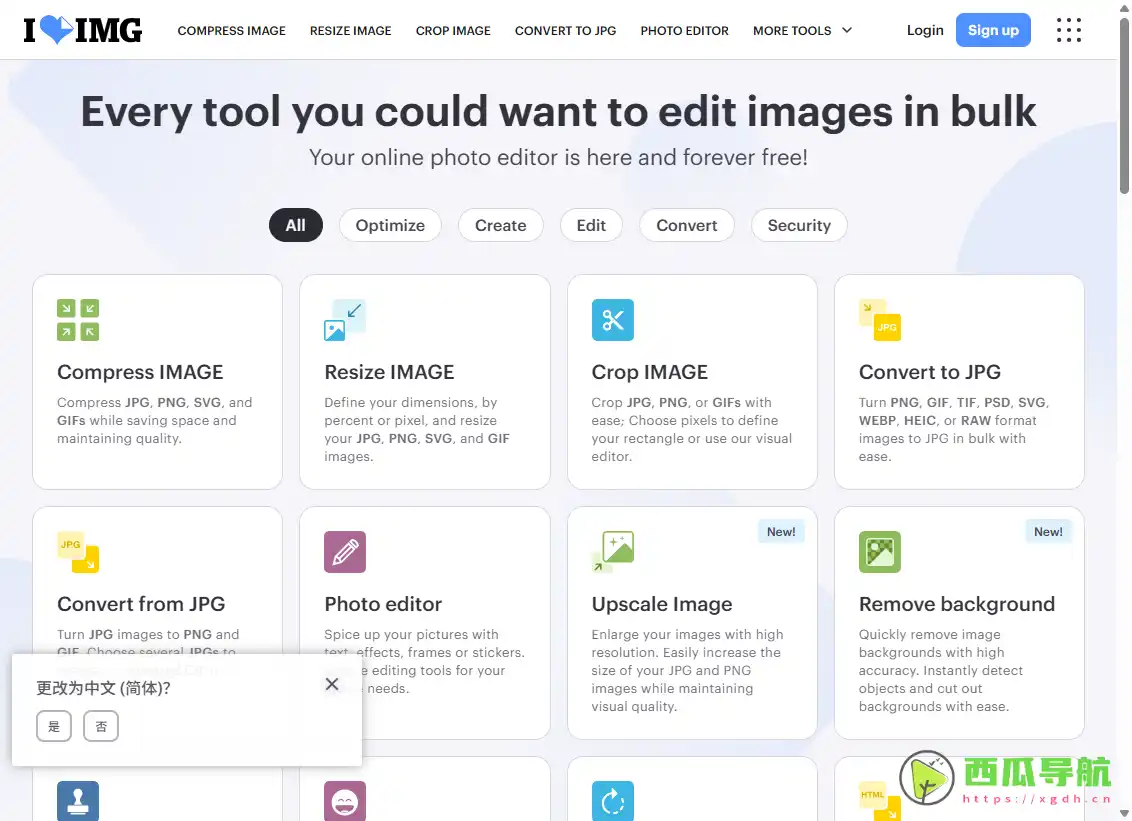Filter tools by Convert category
The width and height of the screenshot is (1132, 821).
tap(686, 225)
